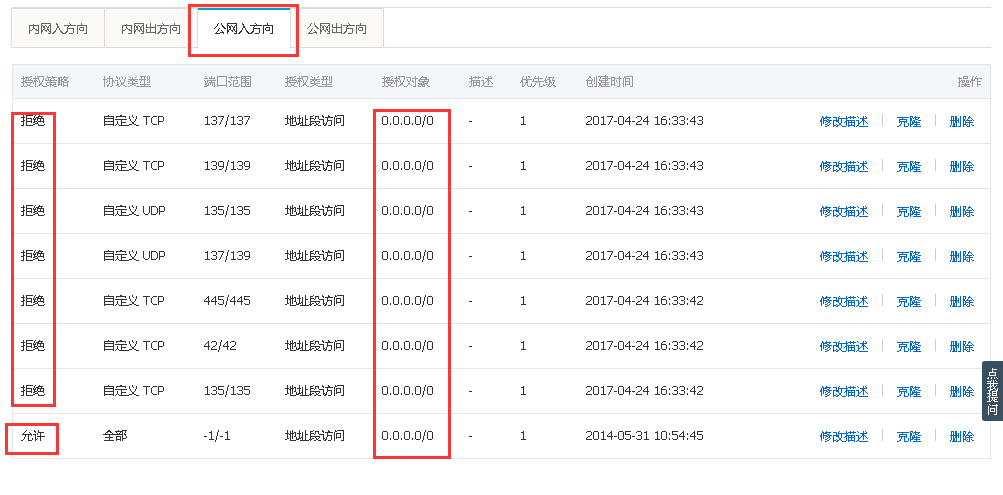Viewport: 1003px width, 495px height.
Task: Delete the TCP 135/135 rule
Action: (961, 391)
